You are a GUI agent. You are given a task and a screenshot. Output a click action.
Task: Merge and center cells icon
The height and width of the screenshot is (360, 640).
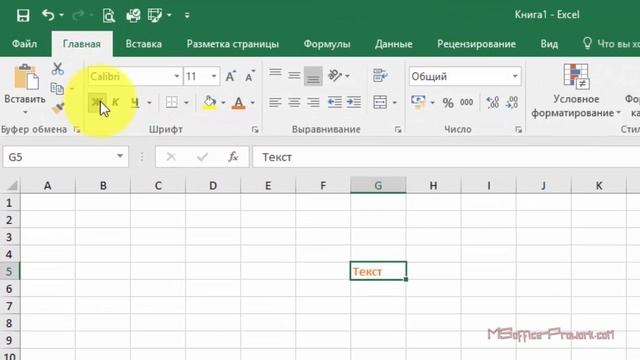click(x=380, y=102)
